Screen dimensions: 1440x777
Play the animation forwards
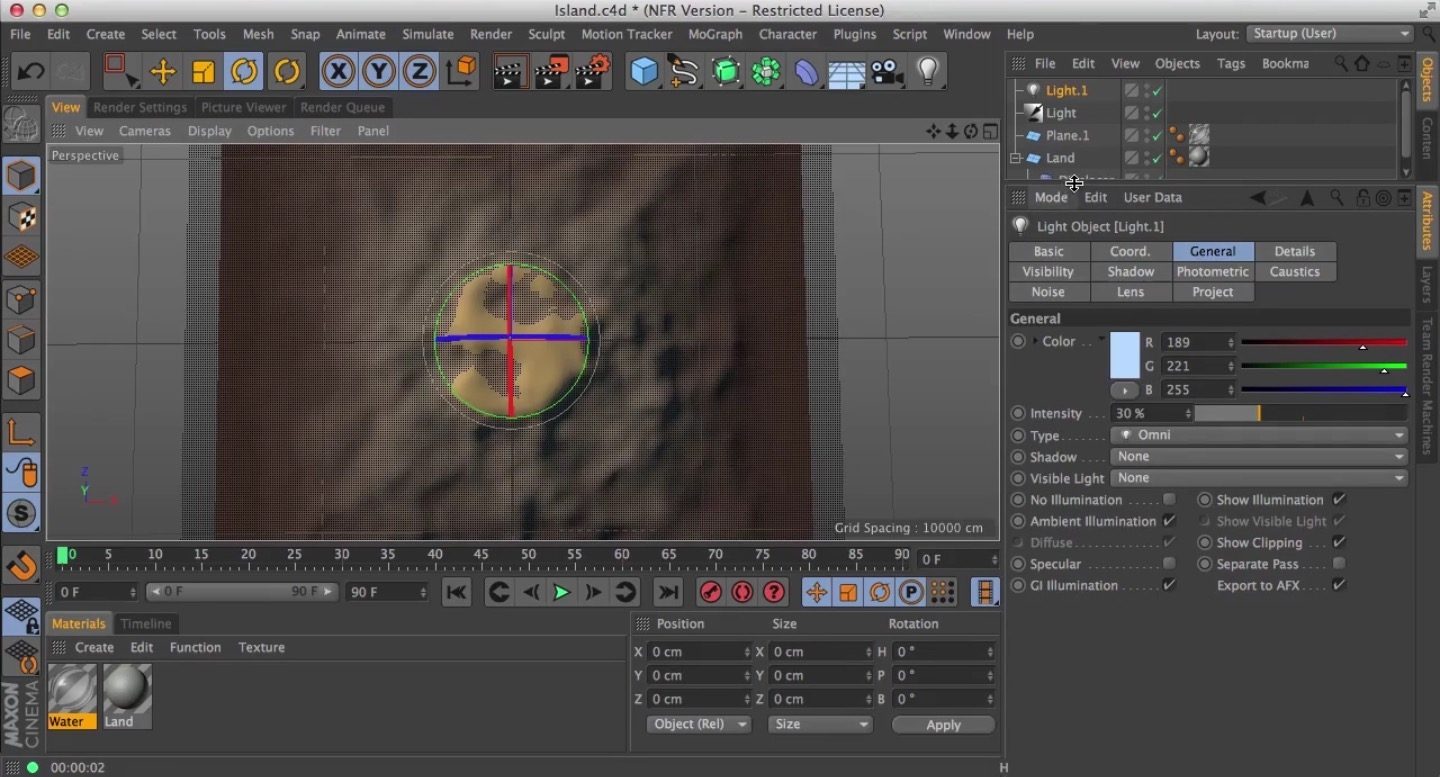coord(562,592)
